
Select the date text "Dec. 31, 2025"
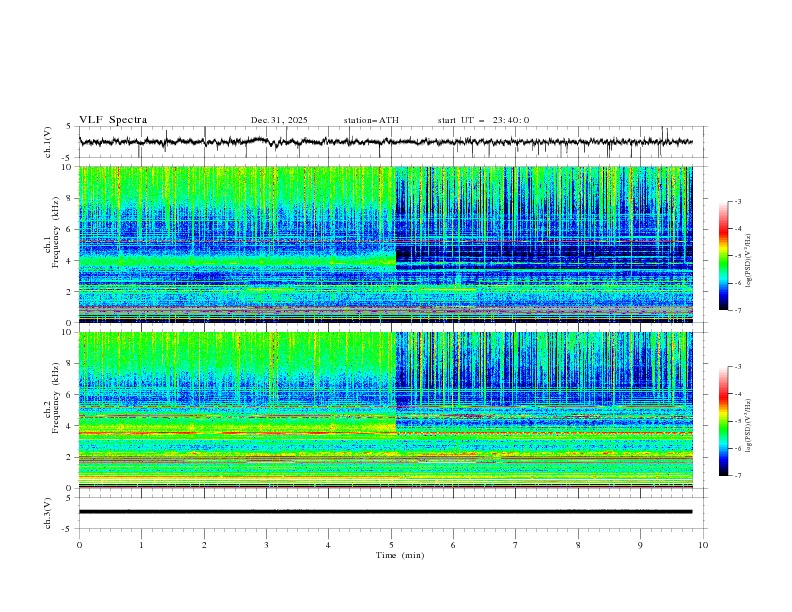(x=279, y=120)
